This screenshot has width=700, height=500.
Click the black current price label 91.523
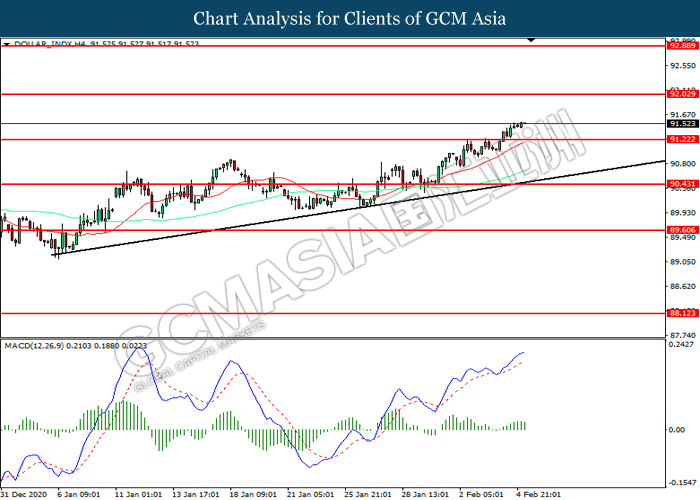[x=682, y=124]
